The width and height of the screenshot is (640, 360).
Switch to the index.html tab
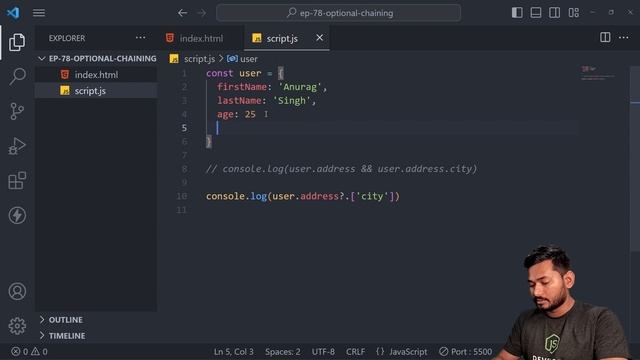click(x=201, y=38)
